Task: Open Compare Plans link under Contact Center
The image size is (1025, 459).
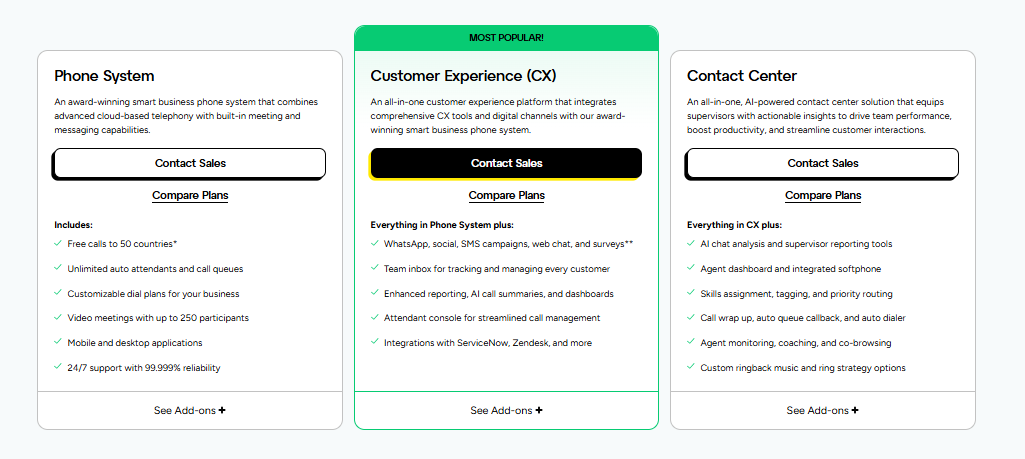Action: click(822, 195)
